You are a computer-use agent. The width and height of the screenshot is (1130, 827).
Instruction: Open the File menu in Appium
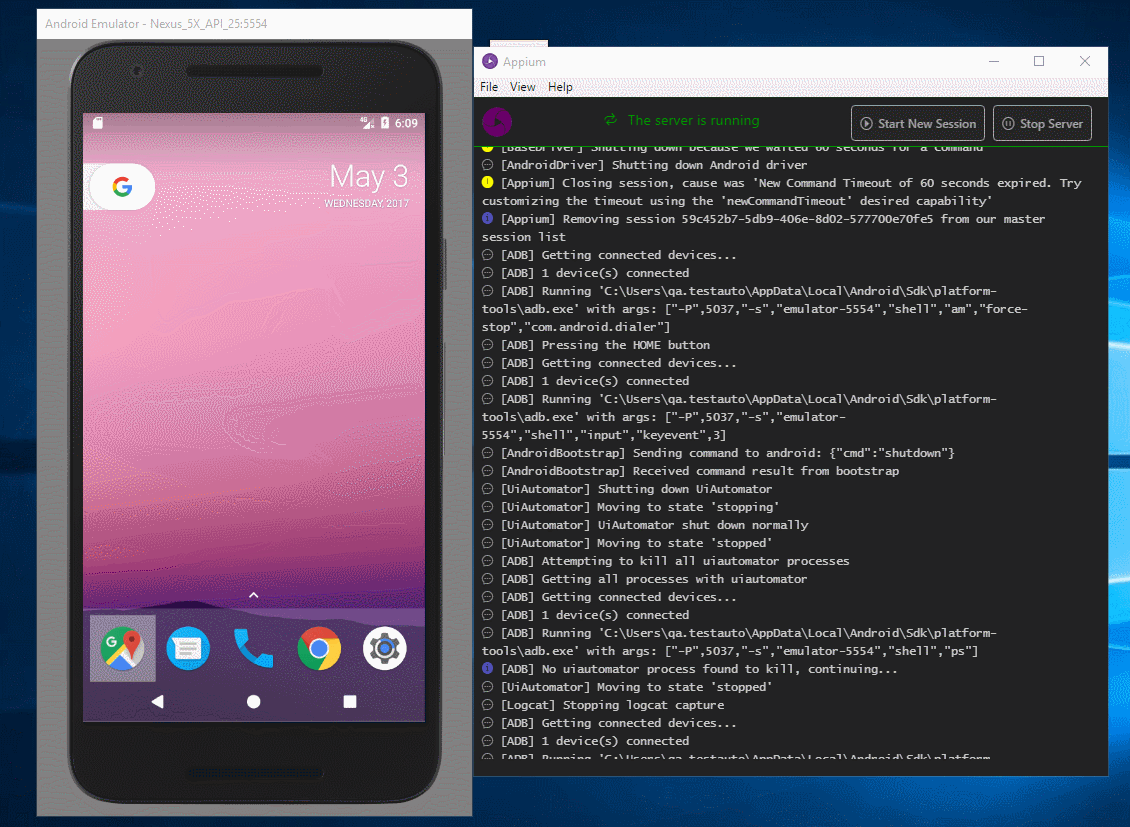point(489,86)
